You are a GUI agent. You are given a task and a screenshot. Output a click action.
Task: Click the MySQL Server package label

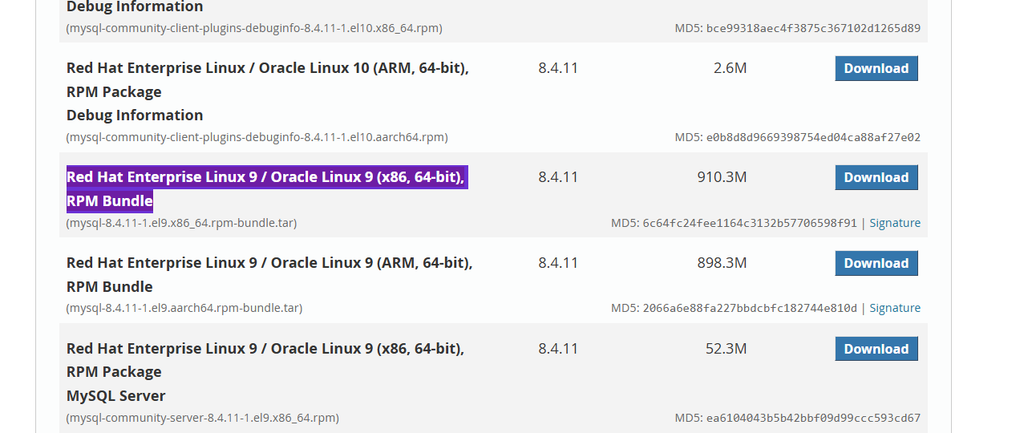pyautogui.click(x=116, y=396)
